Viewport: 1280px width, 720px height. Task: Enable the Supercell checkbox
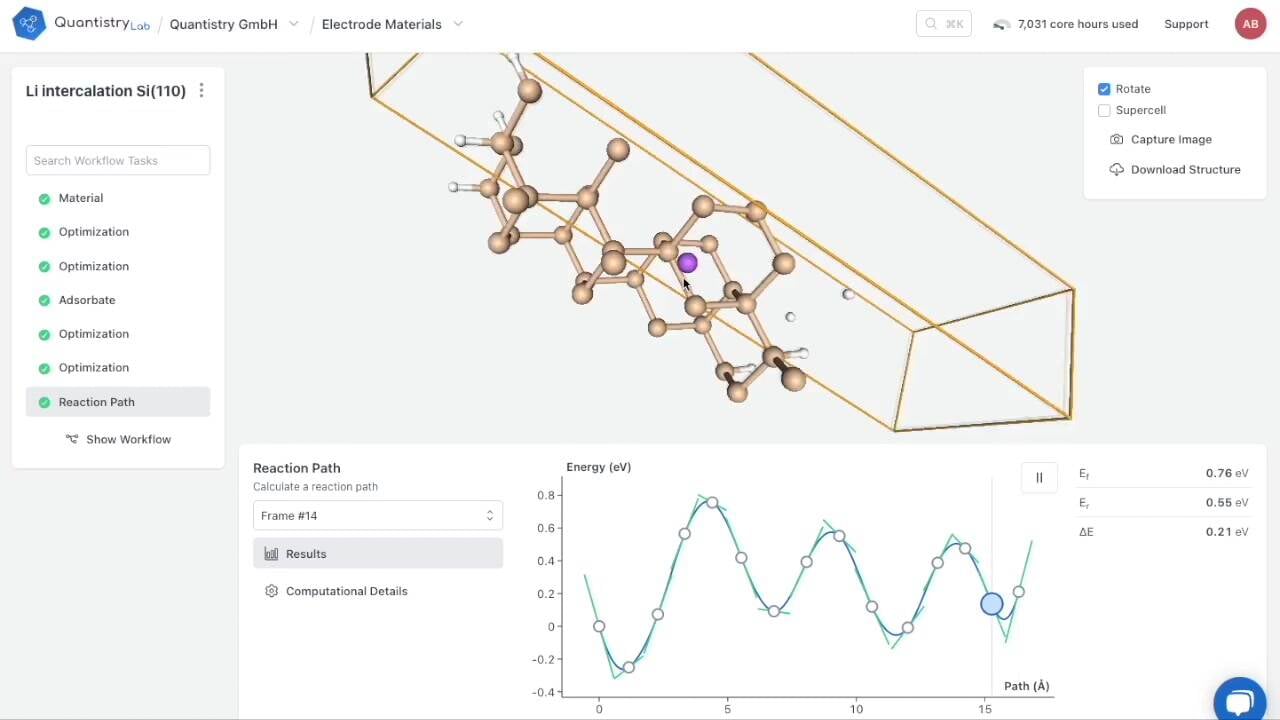point(1104,110)
